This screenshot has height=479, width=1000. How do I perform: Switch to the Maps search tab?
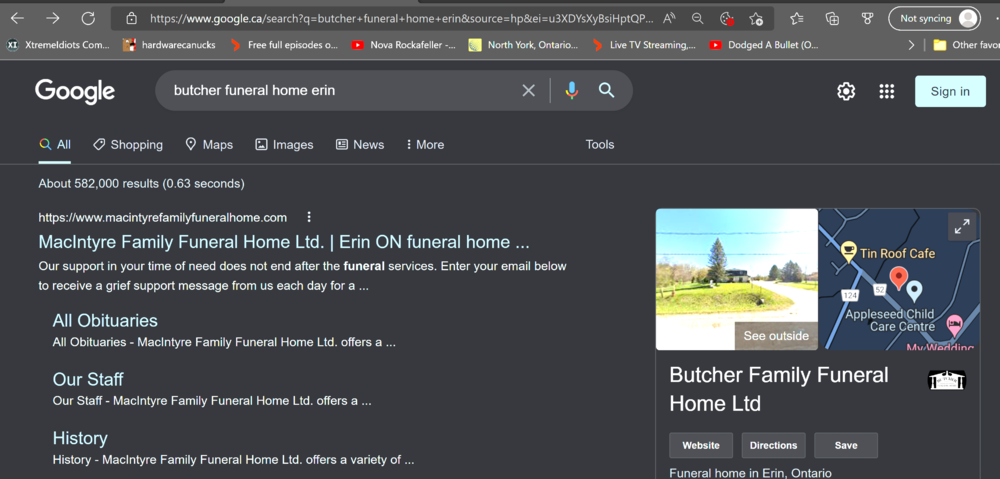[209, 145]
